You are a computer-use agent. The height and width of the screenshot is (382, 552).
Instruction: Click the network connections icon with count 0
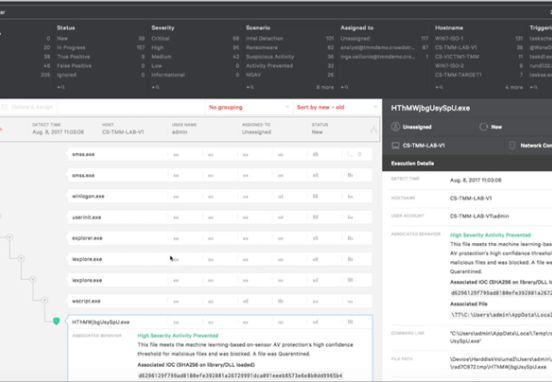[350, 154]
